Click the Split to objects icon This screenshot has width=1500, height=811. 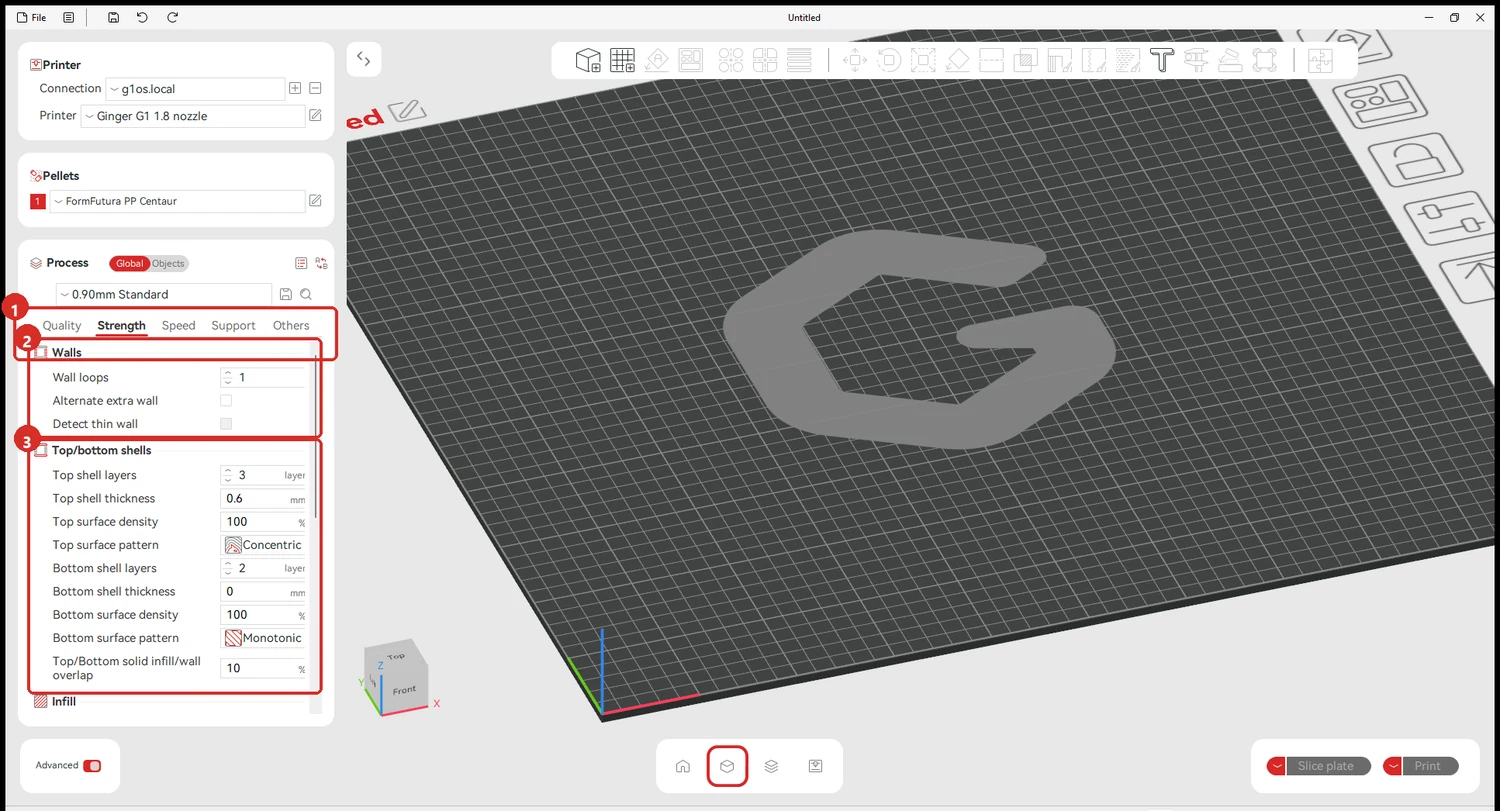click(732, 60)
